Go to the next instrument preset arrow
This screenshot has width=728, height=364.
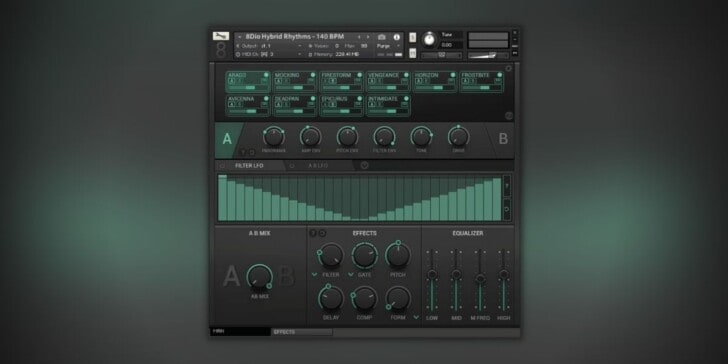pyautogui.click(x=368, y=37)
